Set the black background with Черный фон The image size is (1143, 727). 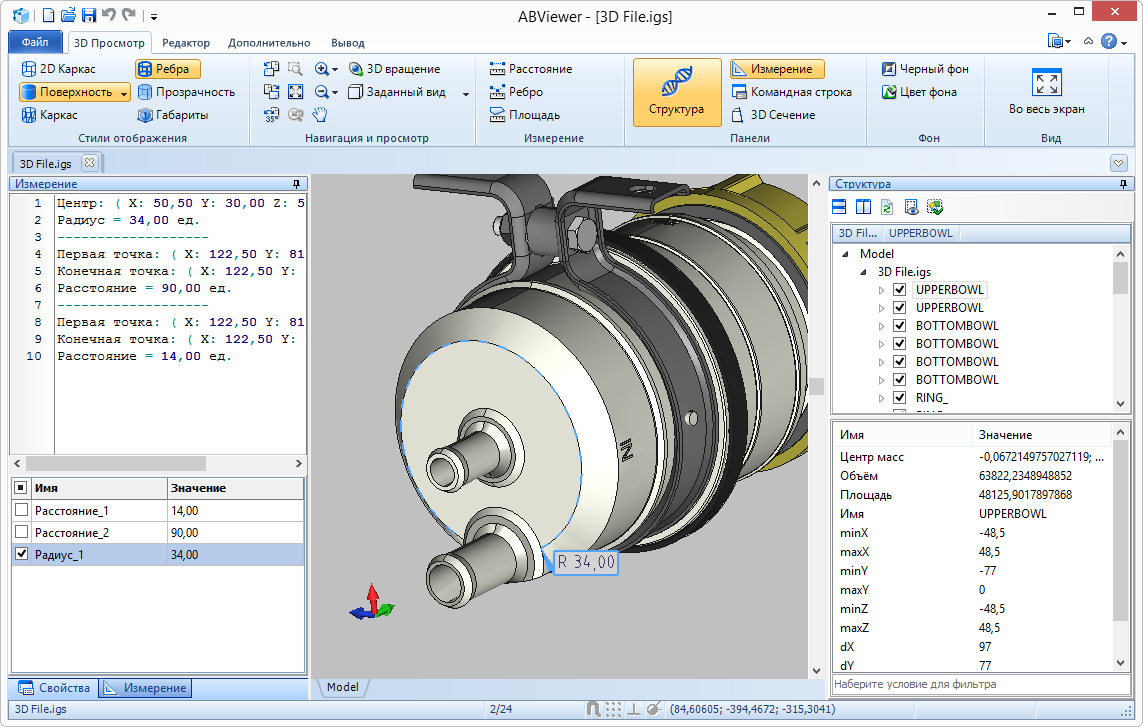click(924, 69)
